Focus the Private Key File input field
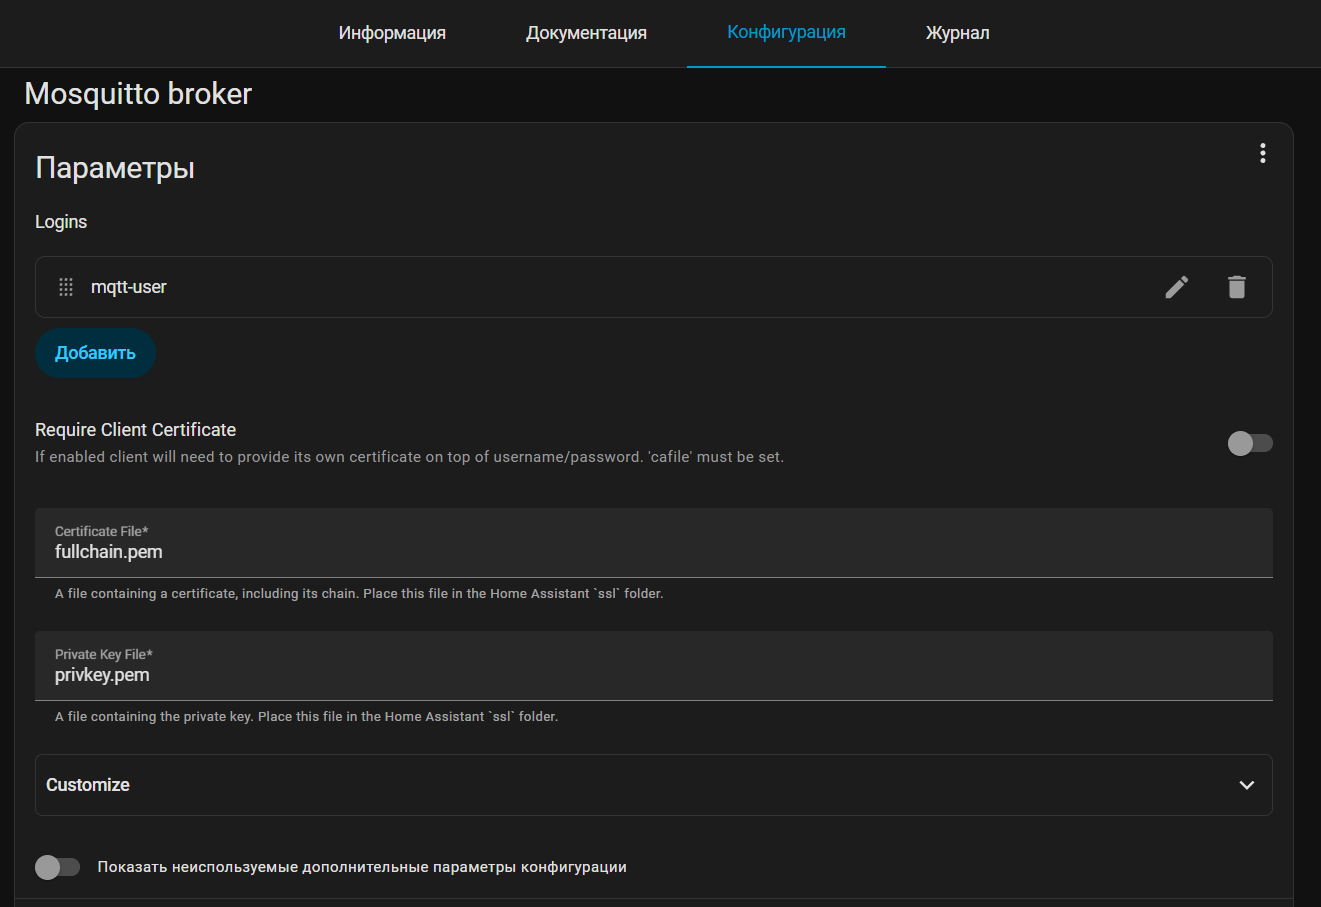Screen dimensions: 1321x907 point(654,666)
